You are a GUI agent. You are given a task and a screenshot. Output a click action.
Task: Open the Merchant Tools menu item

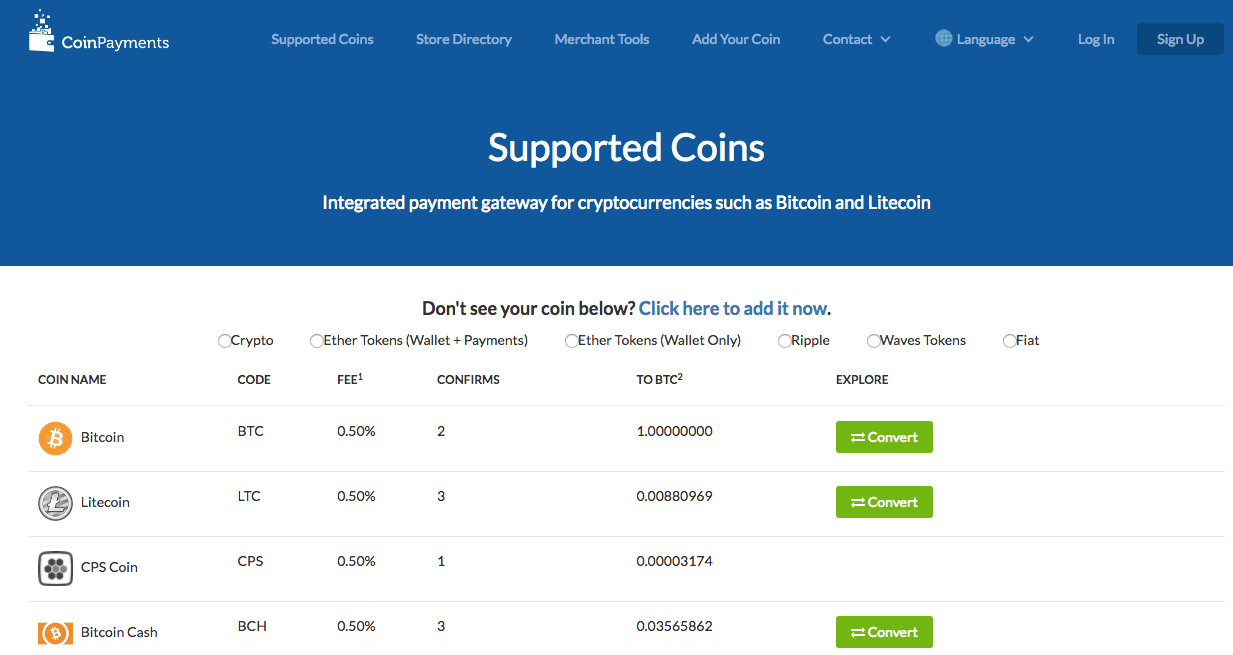602,39
